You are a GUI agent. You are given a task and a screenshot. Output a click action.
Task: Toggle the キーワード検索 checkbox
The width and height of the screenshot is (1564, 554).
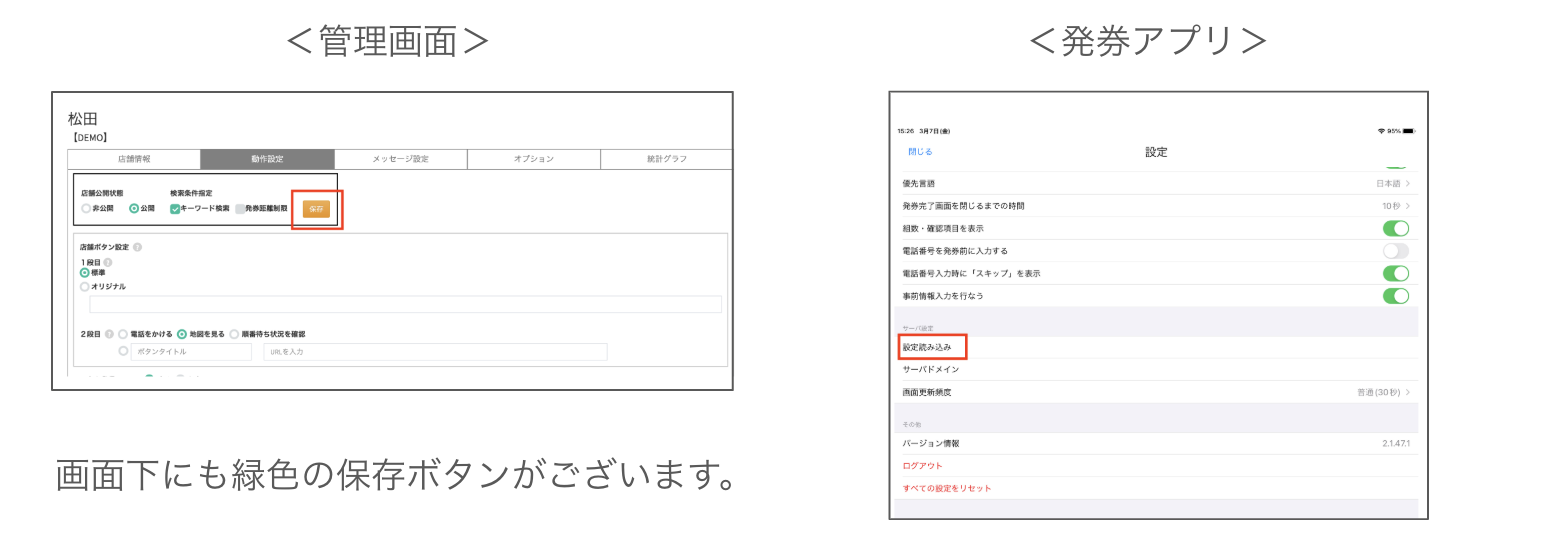(175, 209)
